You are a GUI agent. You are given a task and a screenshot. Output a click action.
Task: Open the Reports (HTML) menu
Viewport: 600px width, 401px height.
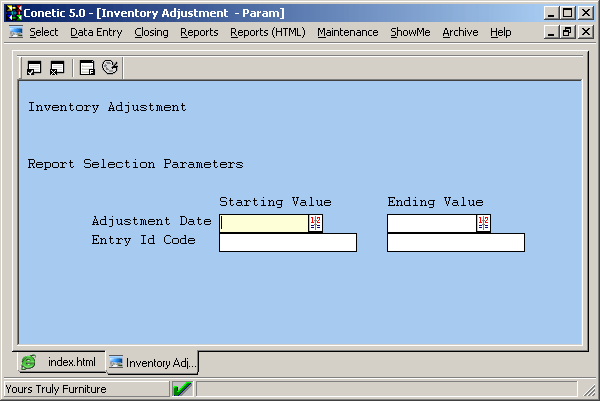tap(267, 32)
